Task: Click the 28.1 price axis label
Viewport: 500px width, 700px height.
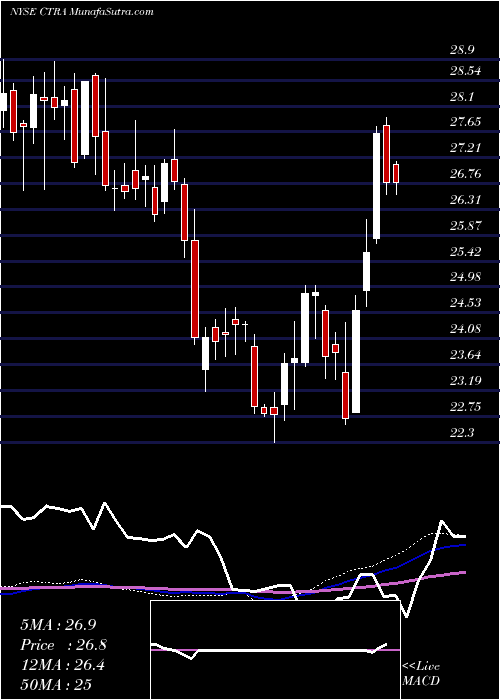Action: click(462, 97)
